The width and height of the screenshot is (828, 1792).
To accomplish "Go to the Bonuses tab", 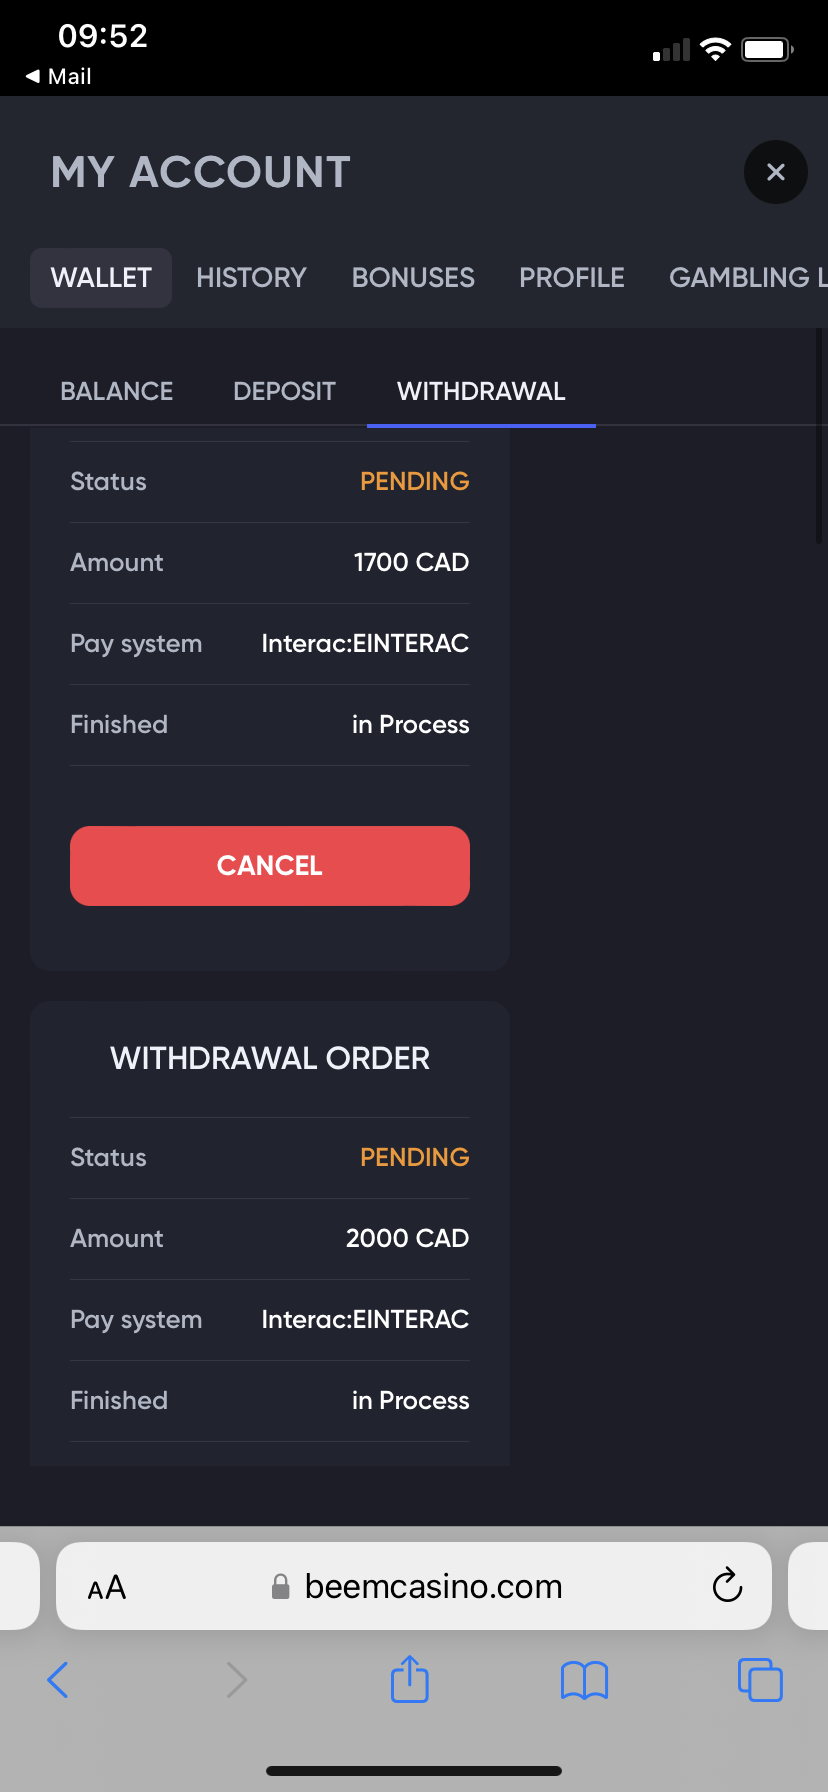I will 413,278.
